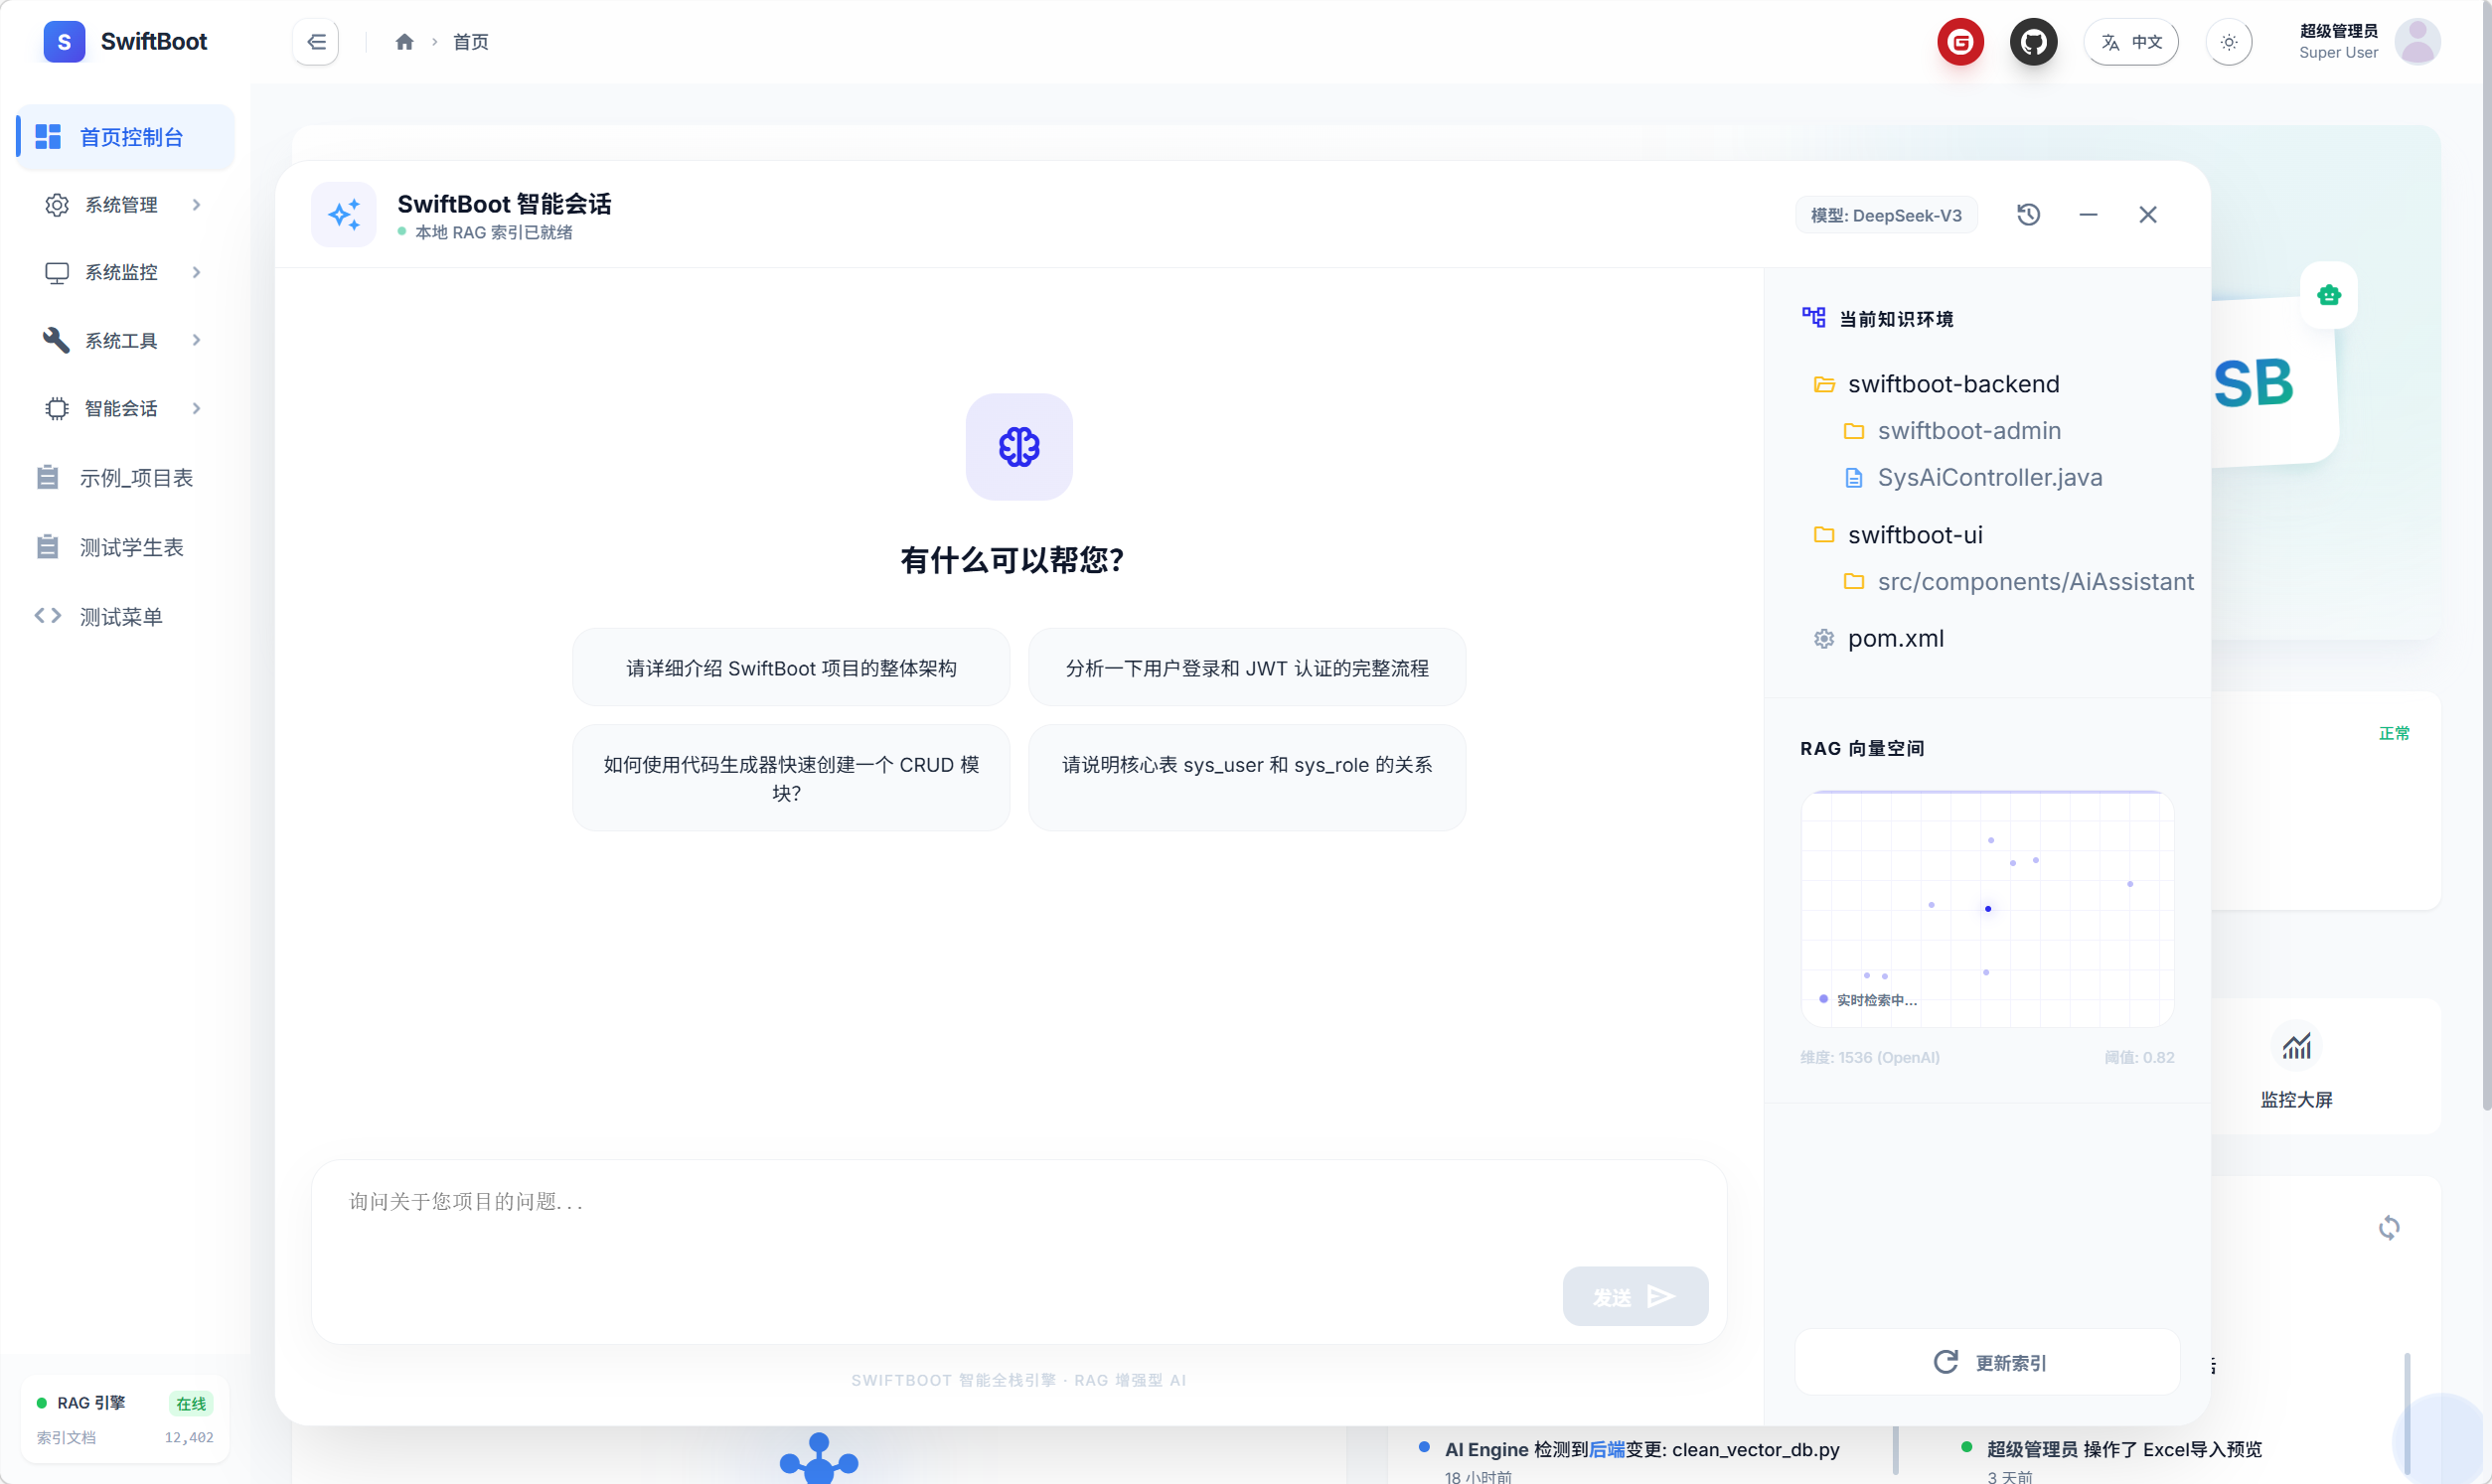2492x1484 pixels.
Task: Open 示例_项目表 menu item
Action: [126, 478]
